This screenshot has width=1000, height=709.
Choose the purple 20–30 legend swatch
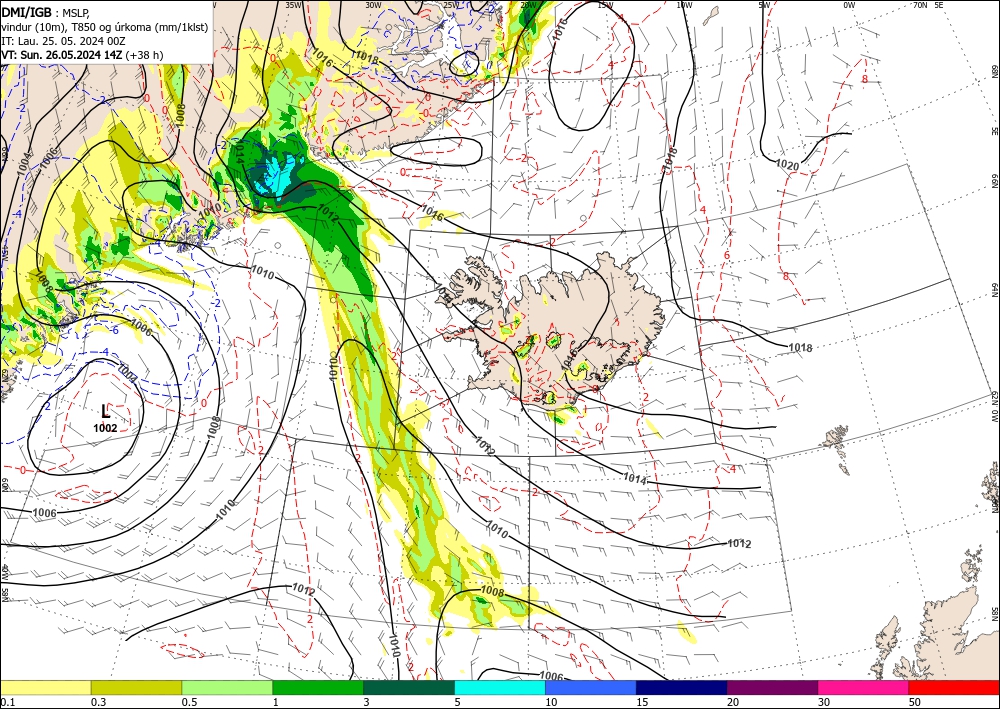pyautogui.click(x=772, y=687)
